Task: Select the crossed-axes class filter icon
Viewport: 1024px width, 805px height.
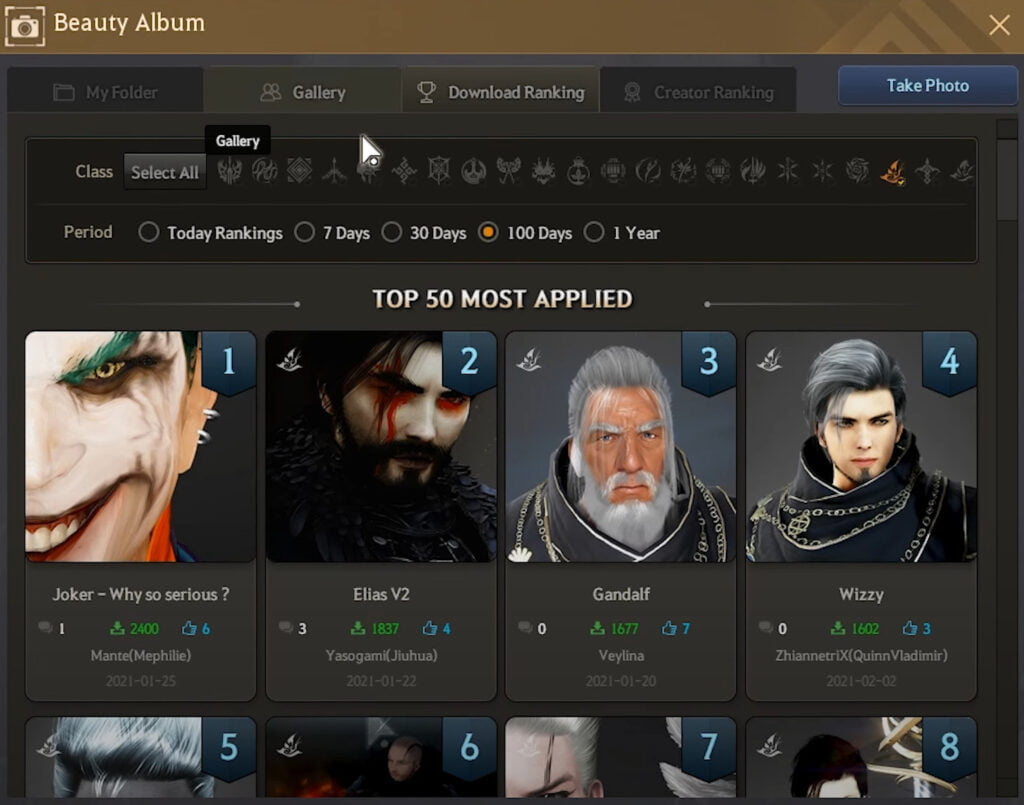Action: [x=508, y=171]
